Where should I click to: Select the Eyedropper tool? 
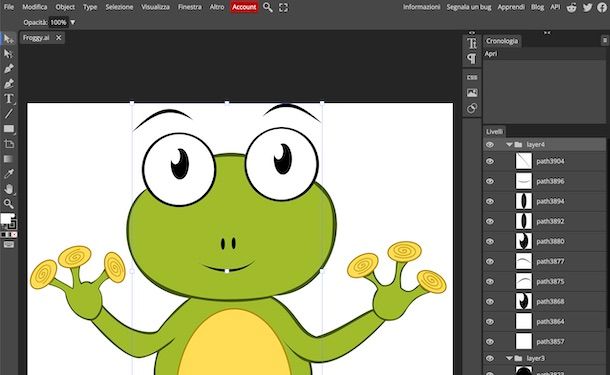point(9,174)
